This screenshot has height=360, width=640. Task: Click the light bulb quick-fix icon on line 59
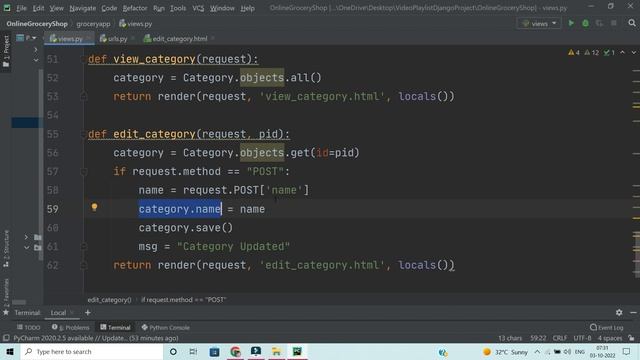[x=94, y=207]
